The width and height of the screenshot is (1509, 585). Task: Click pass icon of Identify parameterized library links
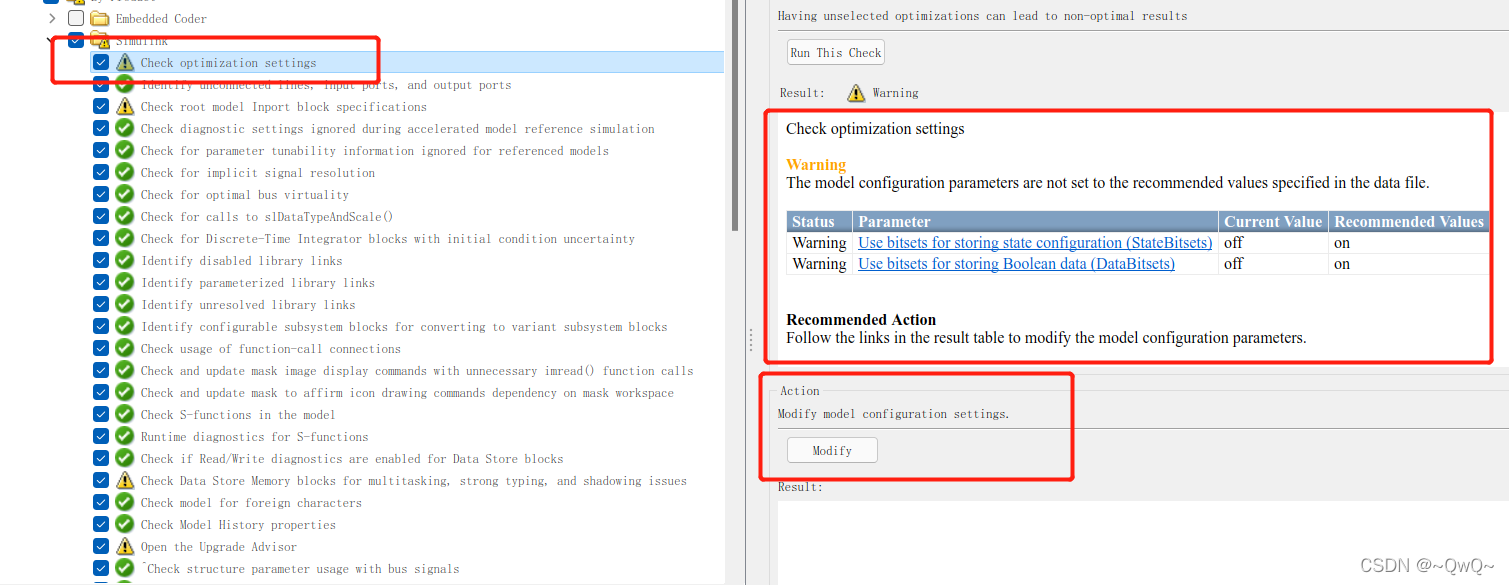[x=124, y=282]
